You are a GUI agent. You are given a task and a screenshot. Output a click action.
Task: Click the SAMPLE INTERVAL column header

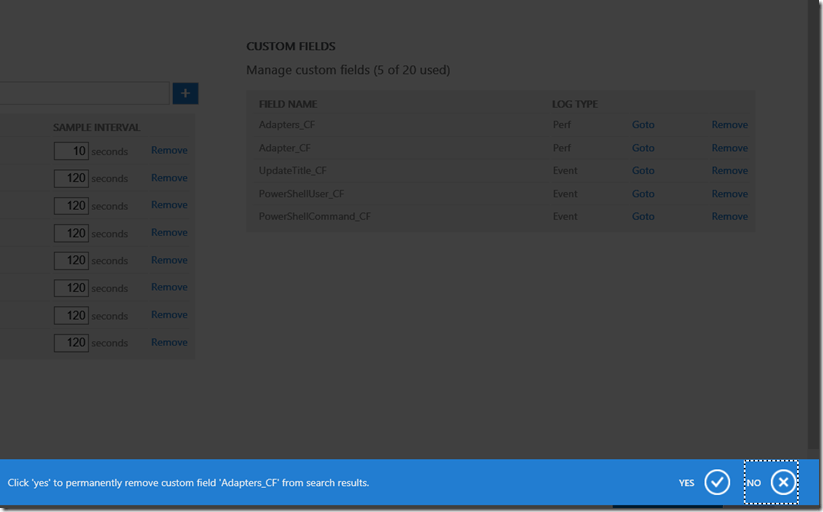click(x=96, y=128)
